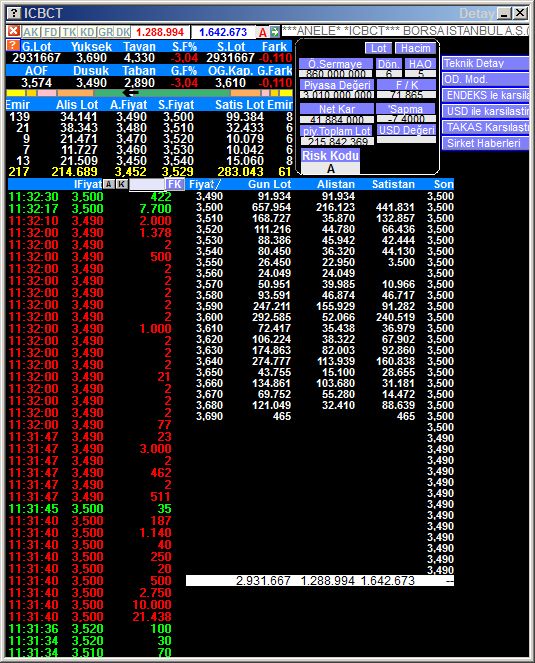Click the red A indicator in top toolbar

click(x=263, y=32)
